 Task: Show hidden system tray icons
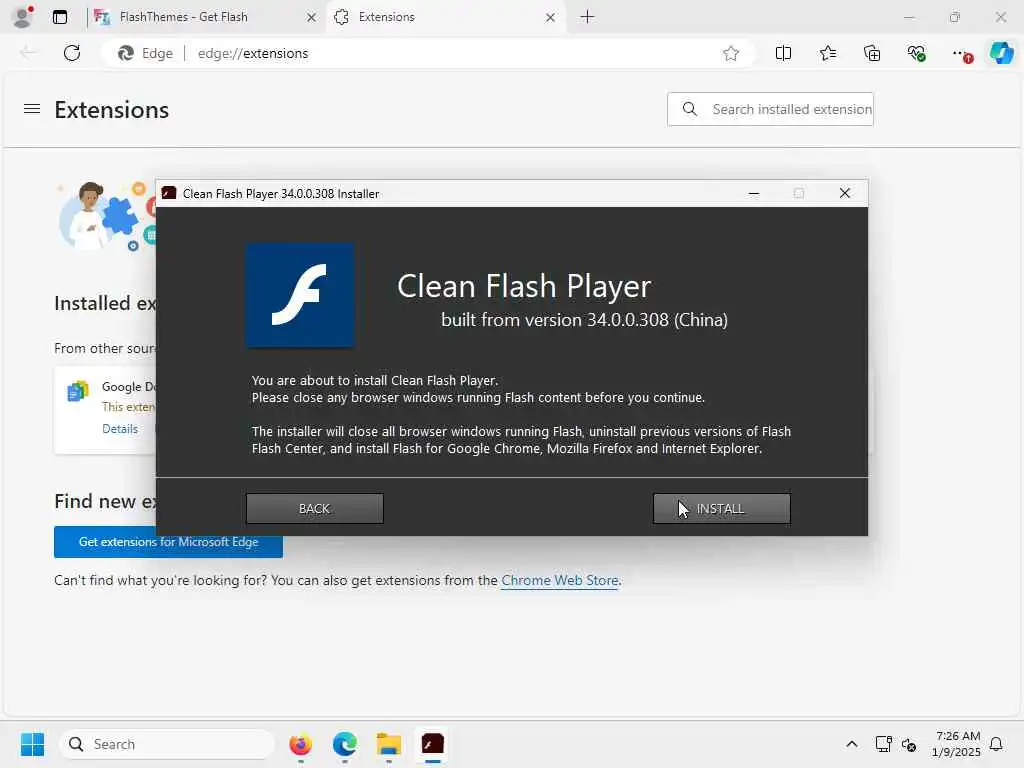pyautogui.click(x=852, y=744)
